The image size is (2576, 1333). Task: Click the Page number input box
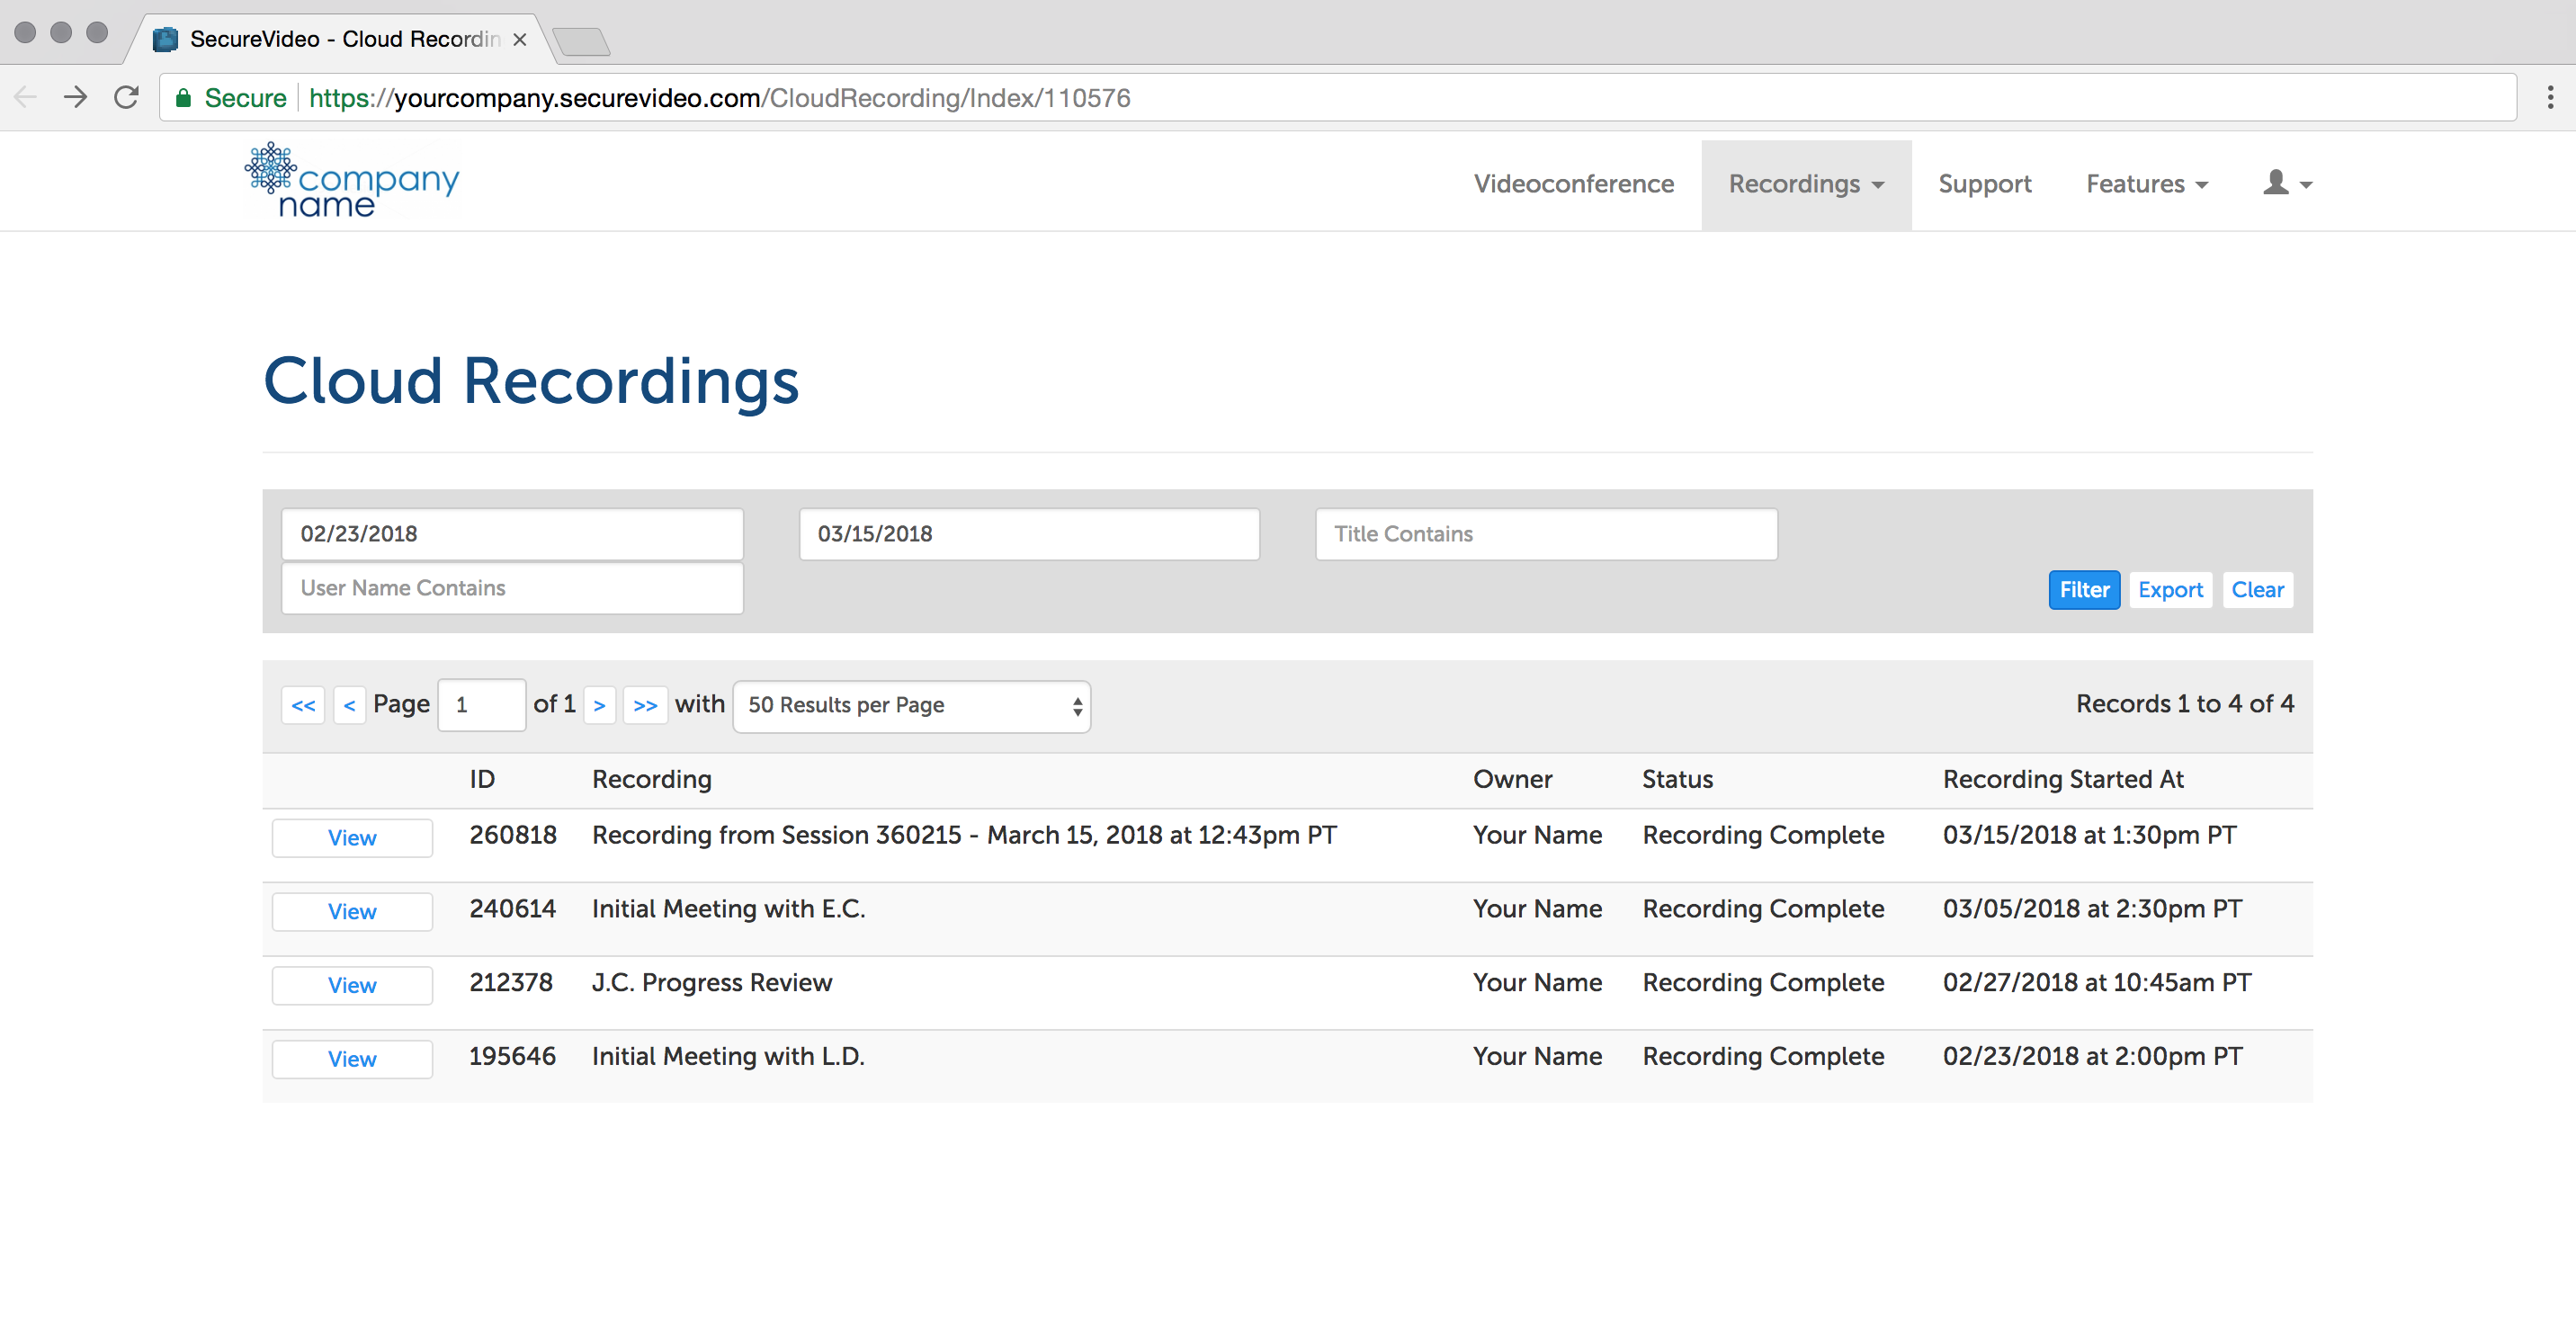coord(482,705)
